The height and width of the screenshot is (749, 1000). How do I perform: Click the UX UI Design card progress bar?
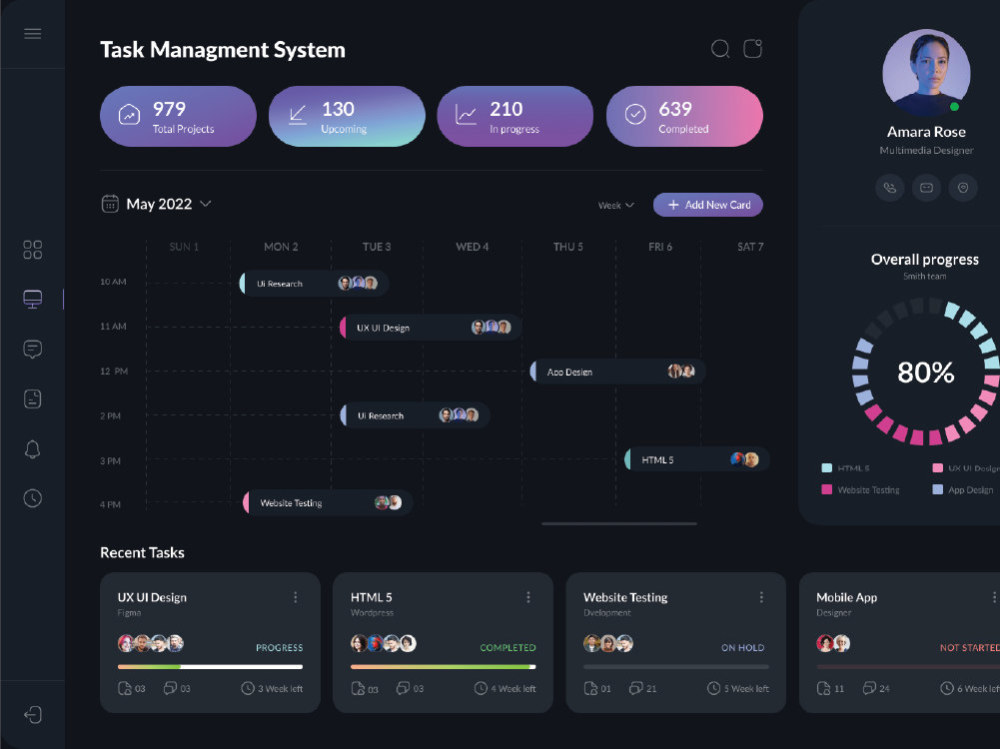[x=210, y=667]
